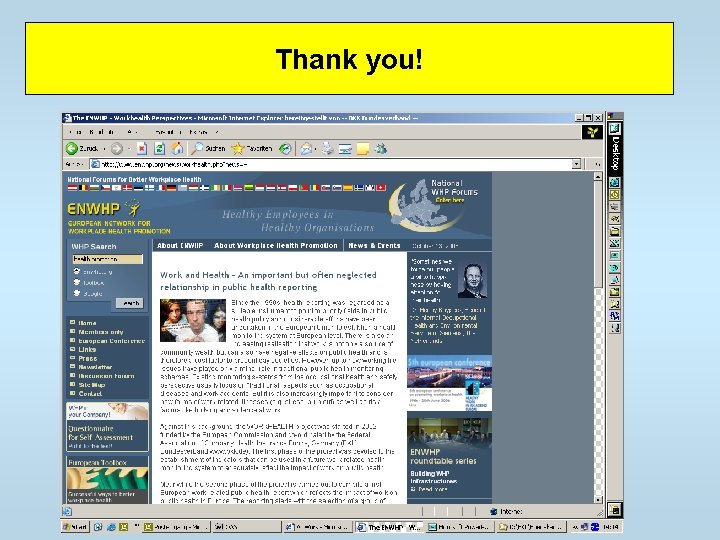Open the Mail button dropdown arrow
The image size is (720, 540).
tap(316, 149)
